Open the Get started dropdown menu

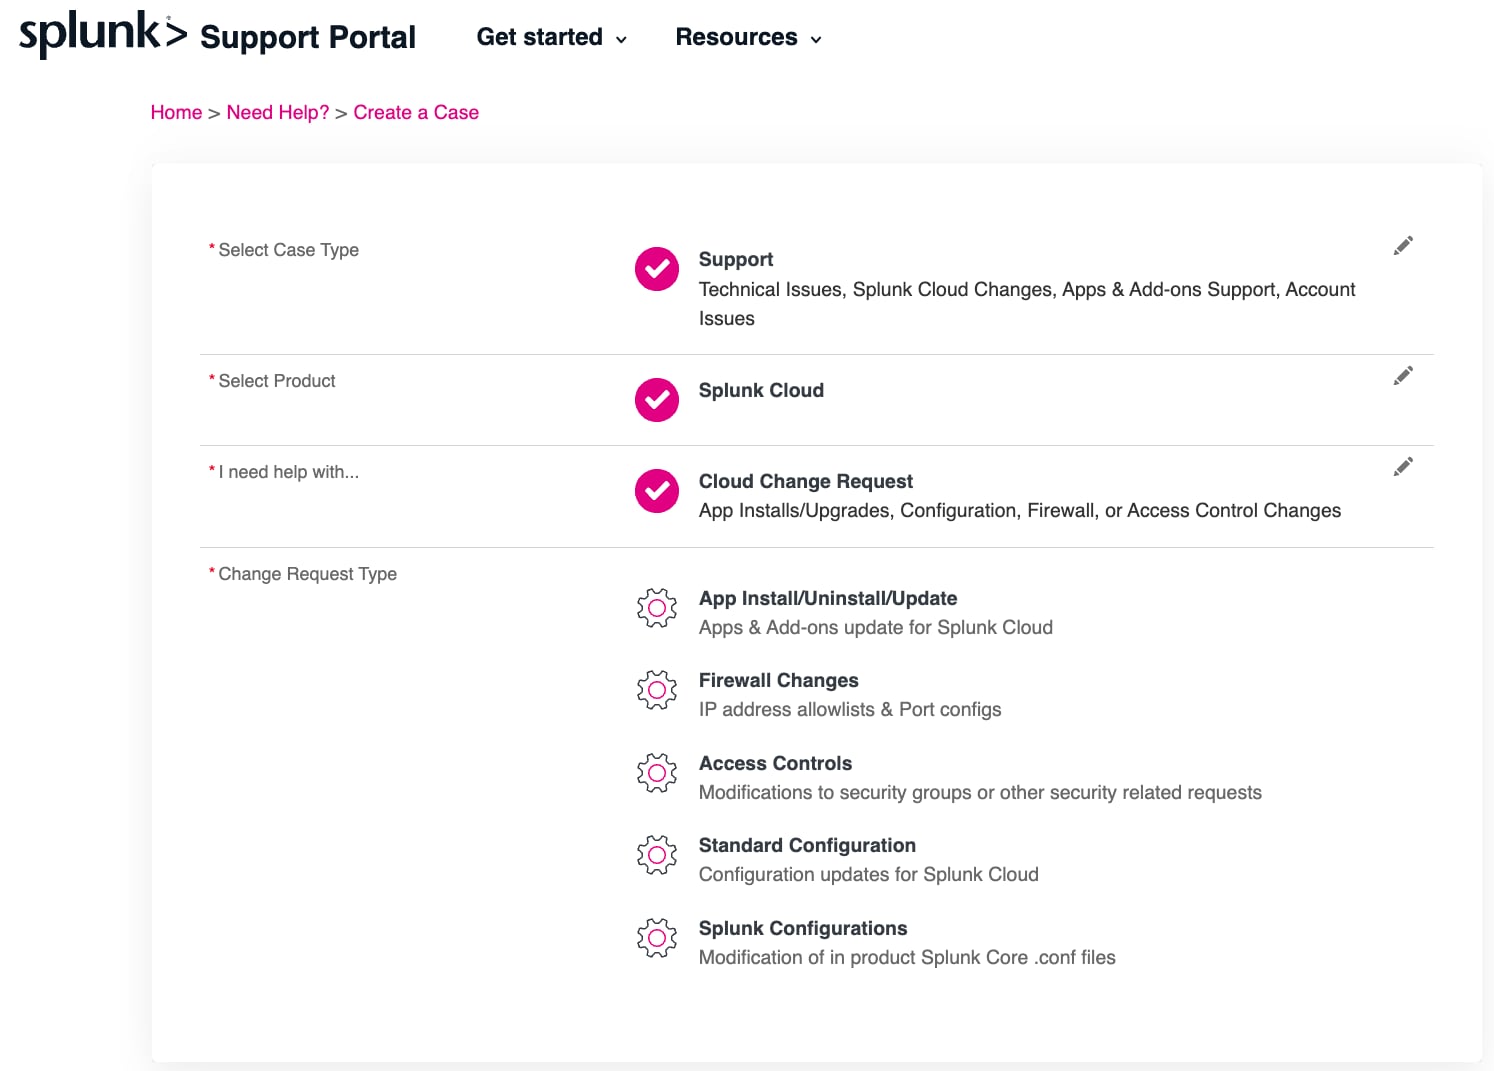click(x=552, y=37)
